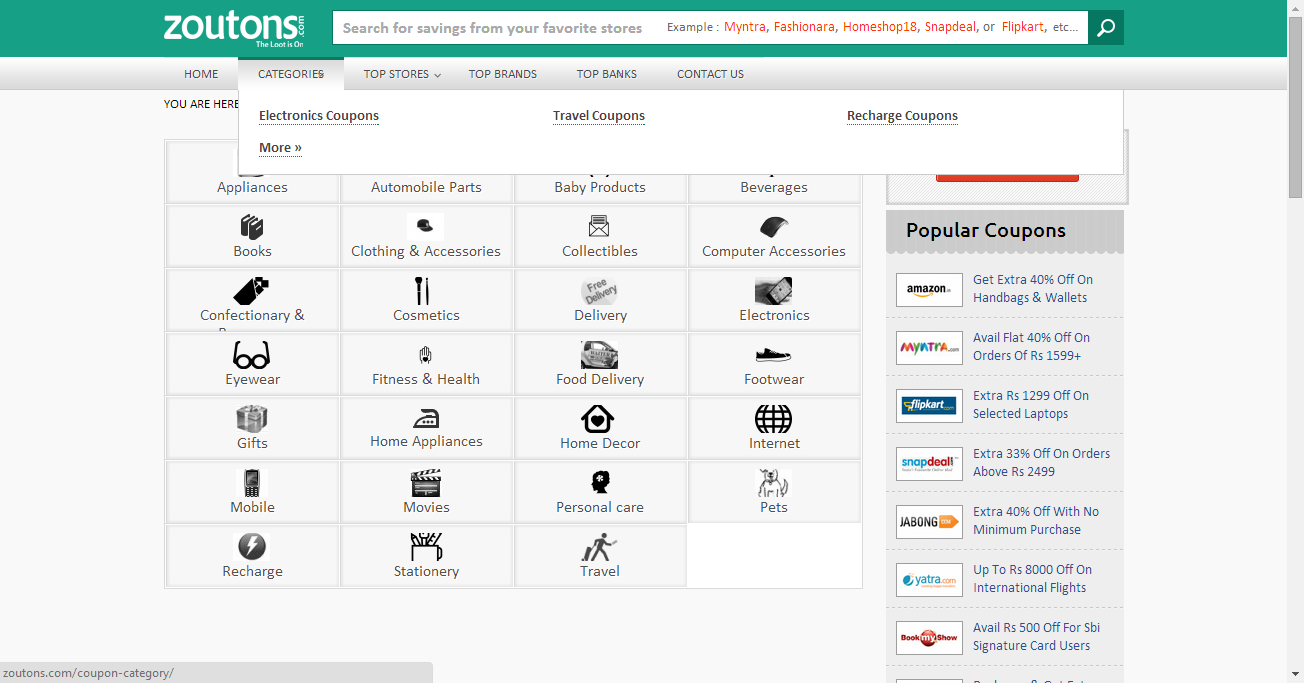Open the Home Decor house icon
1304x683 pixels.
click(597, 419)
